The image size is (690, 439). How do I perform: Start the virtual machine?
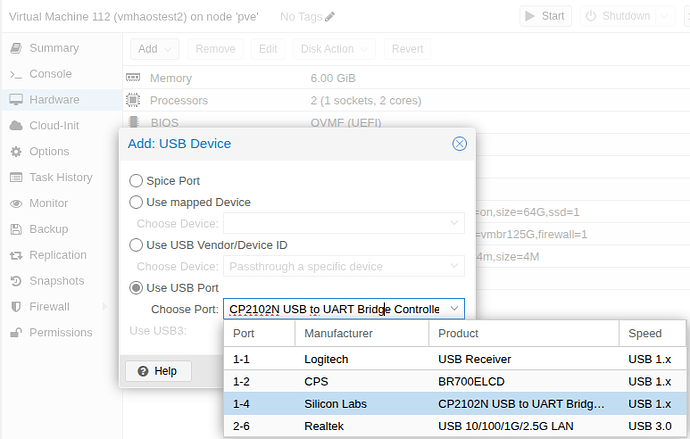pos(545,16)
